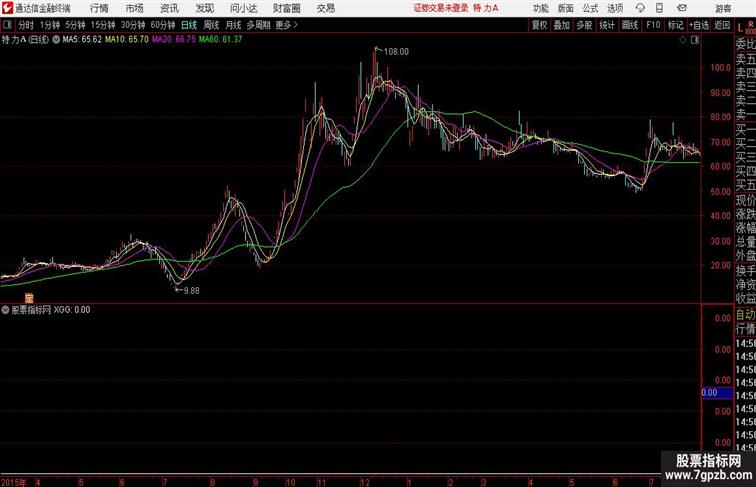Click the red L icon on right panel

pos(741,28)
